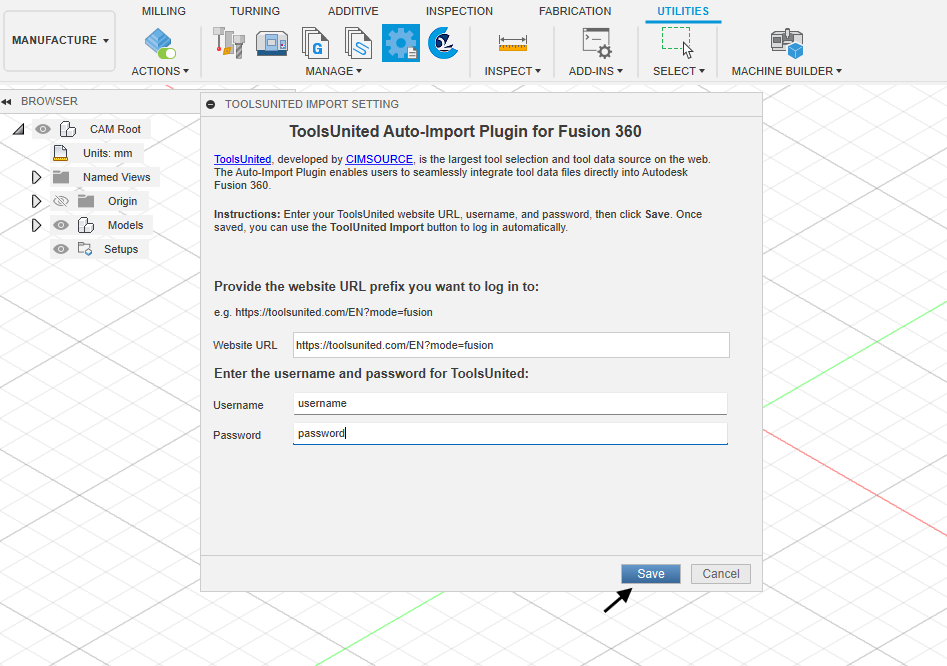Click the Machine Builder icon
The height and width of the screenshot is (666, 947).
pyautogui.click(x=787, y=43)
